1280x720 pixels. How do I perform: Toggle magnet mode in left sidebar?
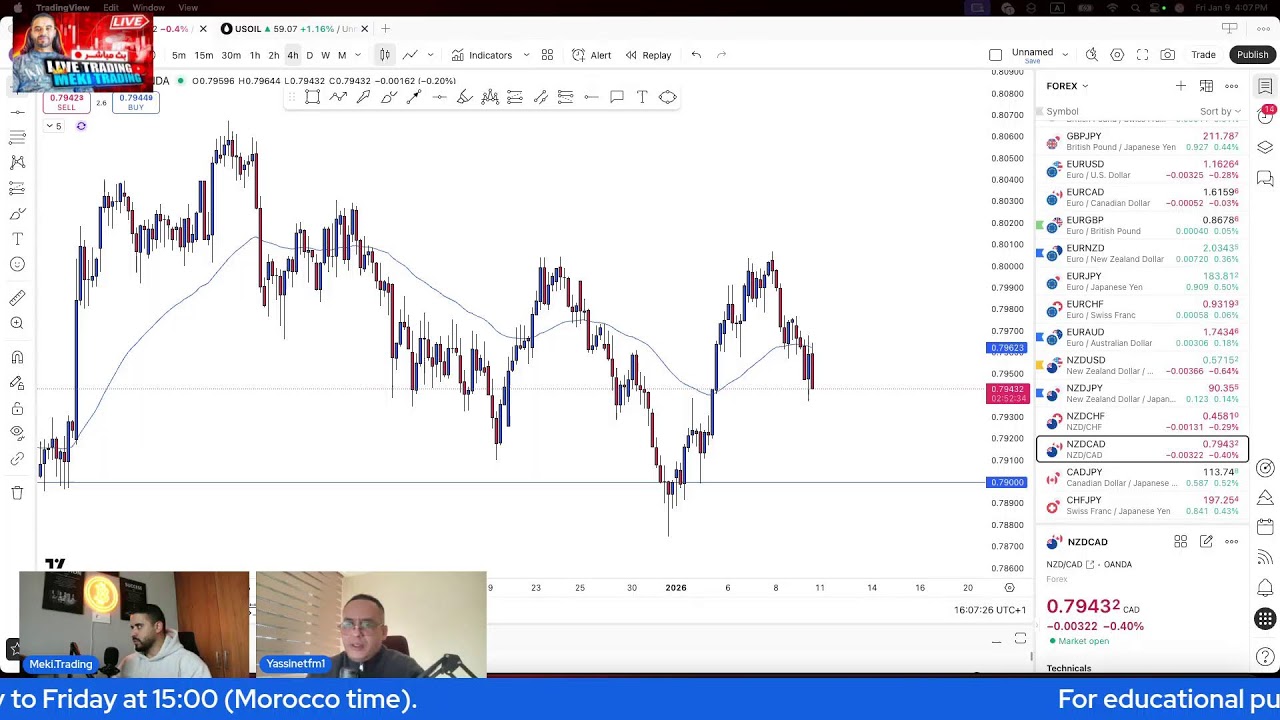coord(17,357)
